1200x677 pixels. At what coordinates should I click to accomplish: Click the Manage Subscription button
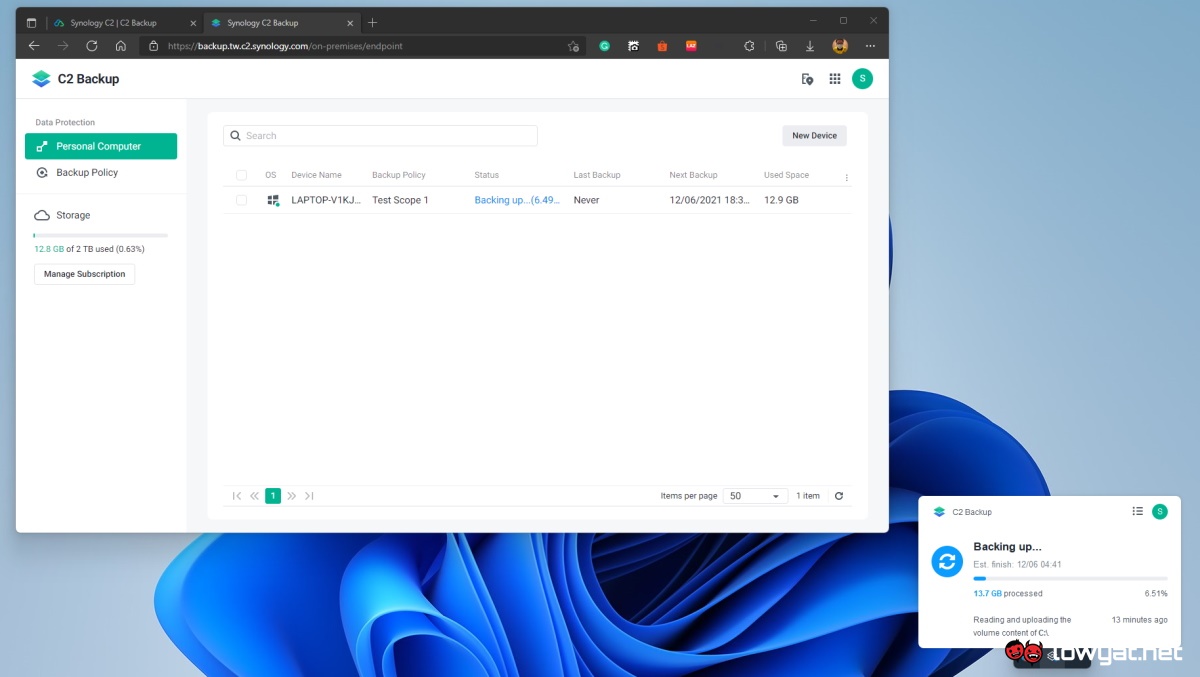tap(84, 274)
